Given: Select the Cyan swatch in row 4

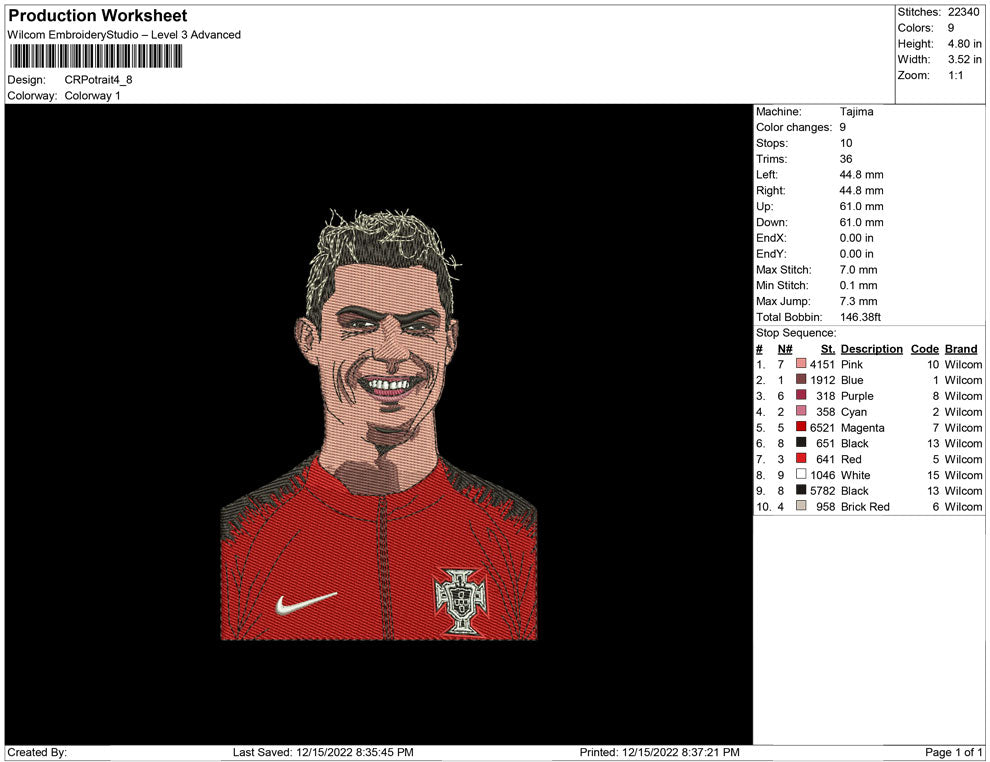Looking at the screenshot, I should (801, 411).
